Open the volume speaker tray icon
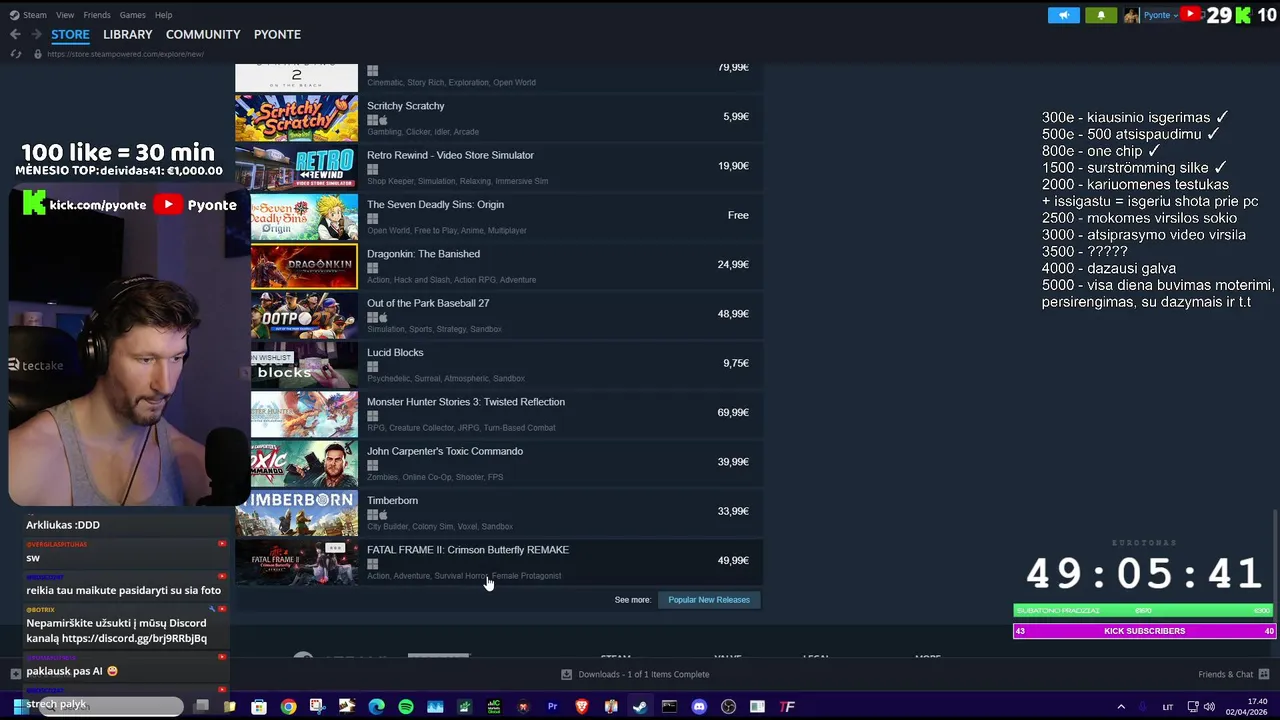The width and height of the screenshot is (1280, 720). click(1210, 707)
